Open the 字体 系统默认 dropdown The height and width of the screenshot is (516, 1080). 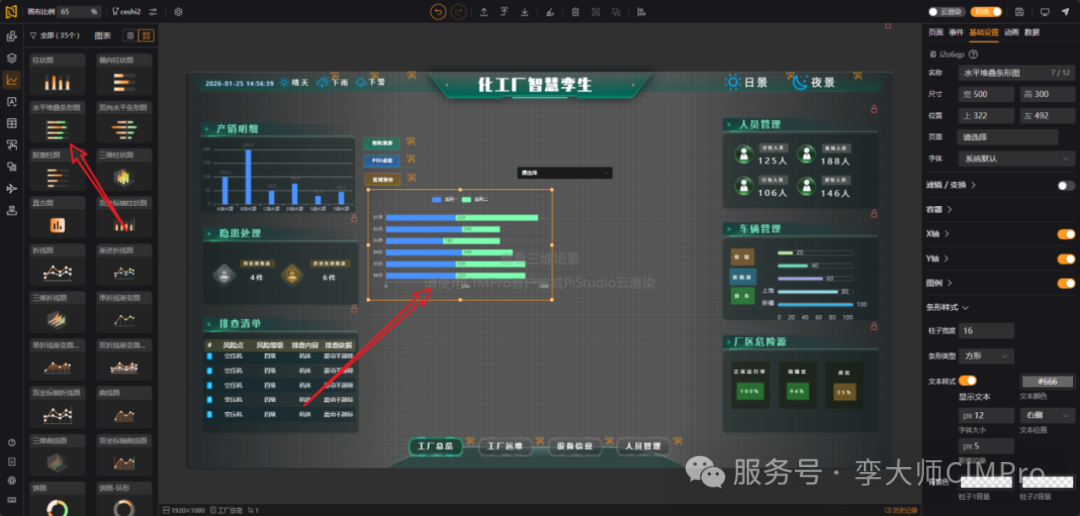tap(1016, 158)
